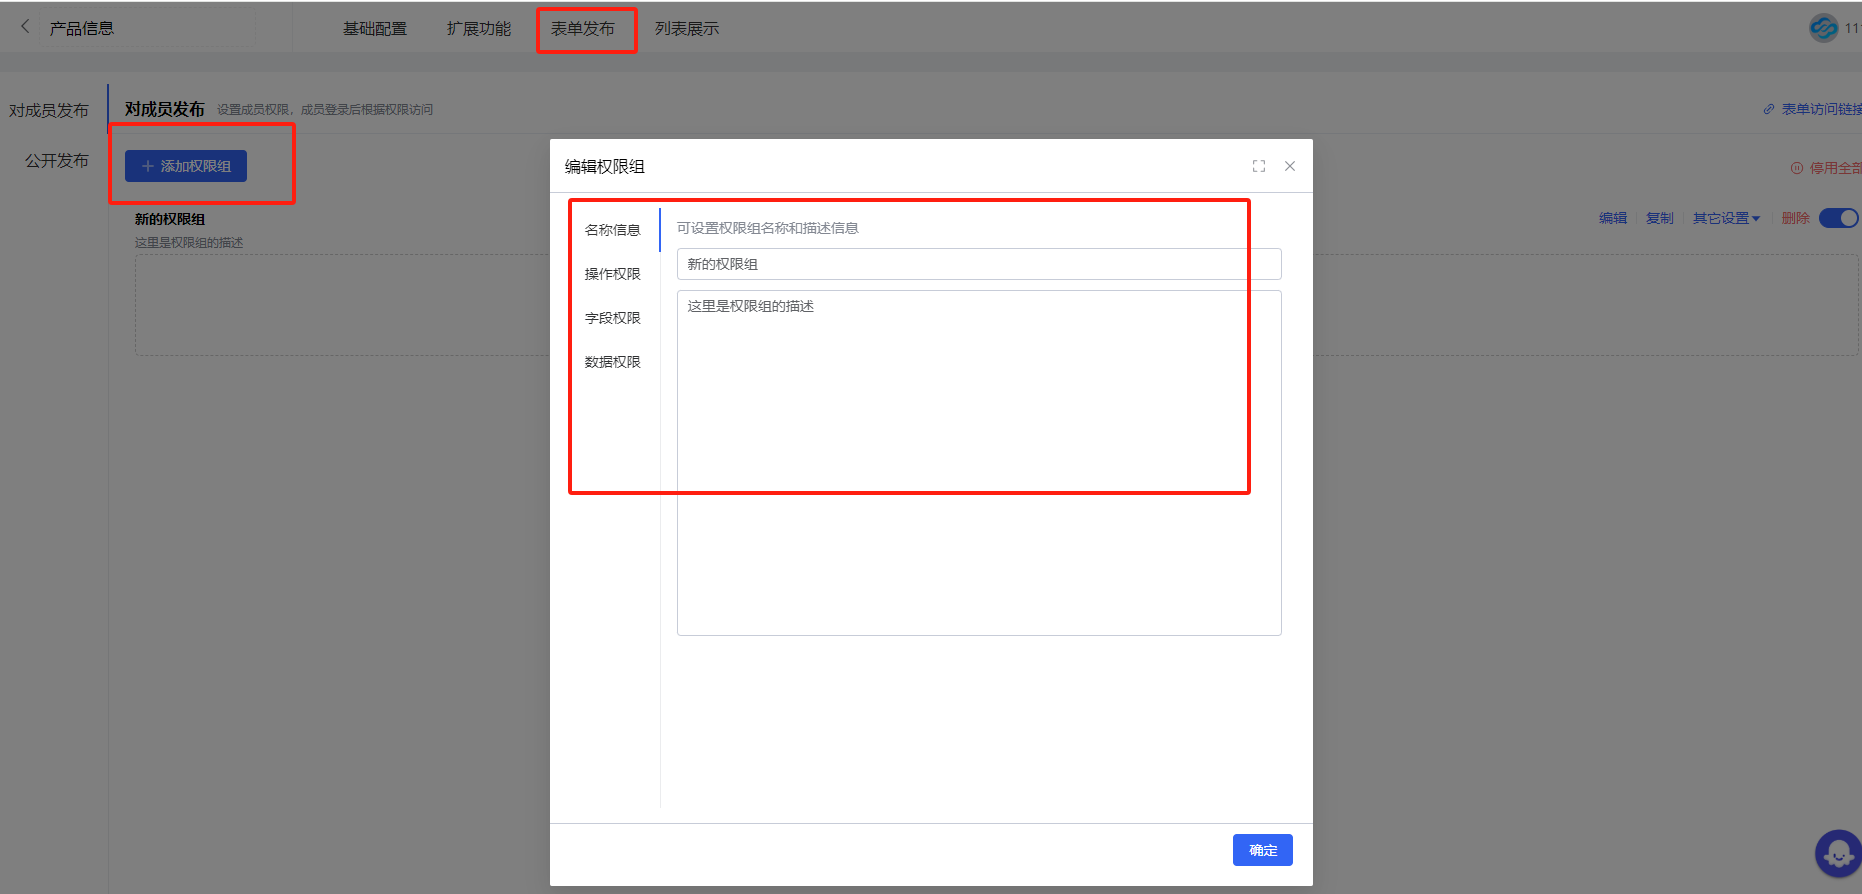Click the permission group name input field
Viewport: 1862px width, 894px height.
click(978, 264)
